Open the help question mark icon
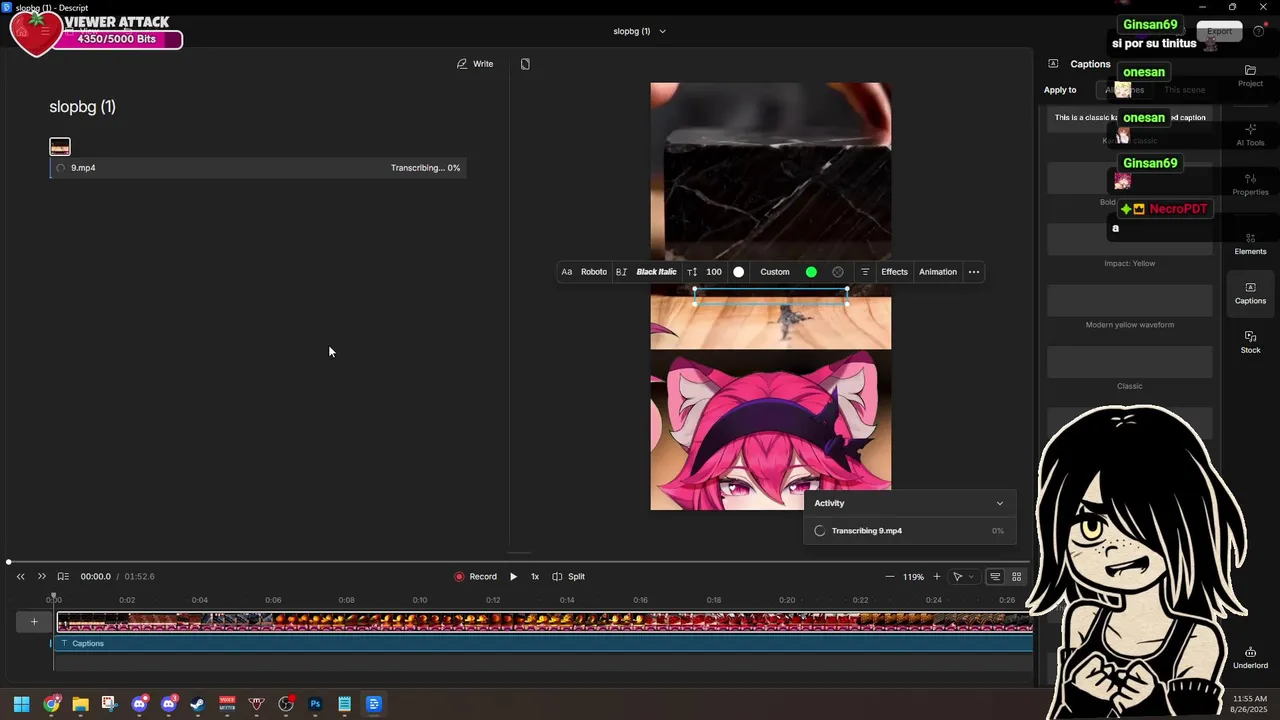Image resolution: width=1280 pixels, height=720 pixels. point(1259,31)
